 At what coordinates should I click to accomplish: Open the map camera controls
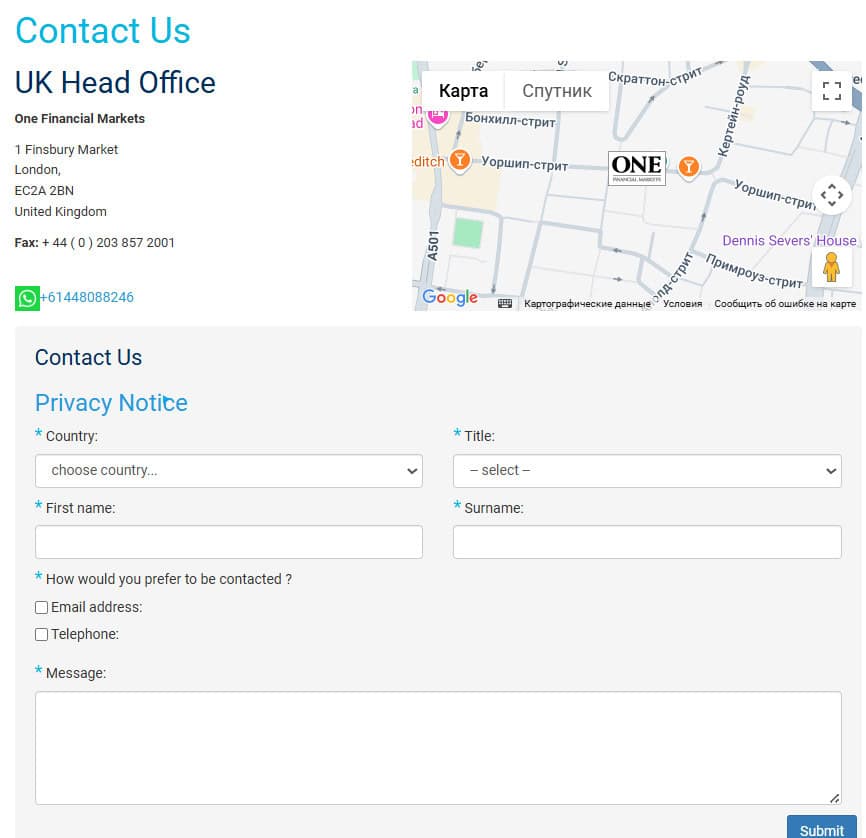[831, 195]
